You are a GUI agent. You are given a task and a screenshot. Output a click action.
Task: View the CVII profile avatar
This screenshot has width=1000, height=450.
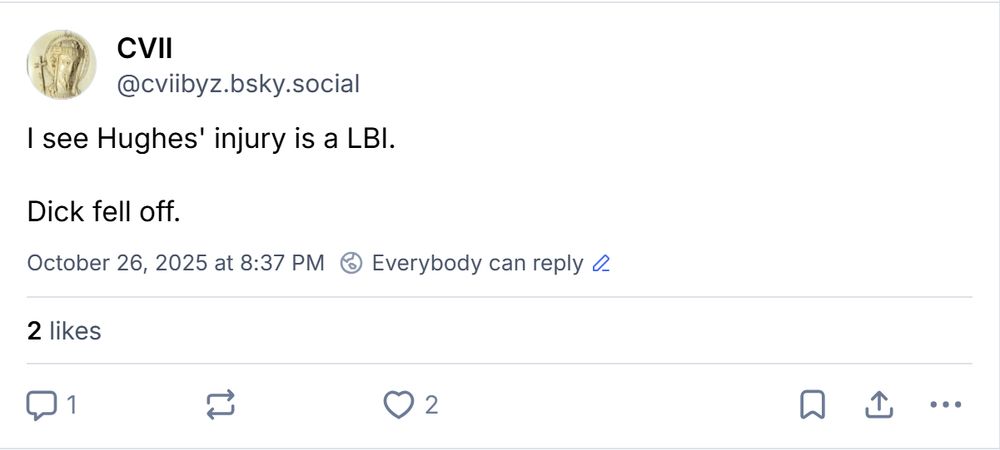(x=61, y=65)
